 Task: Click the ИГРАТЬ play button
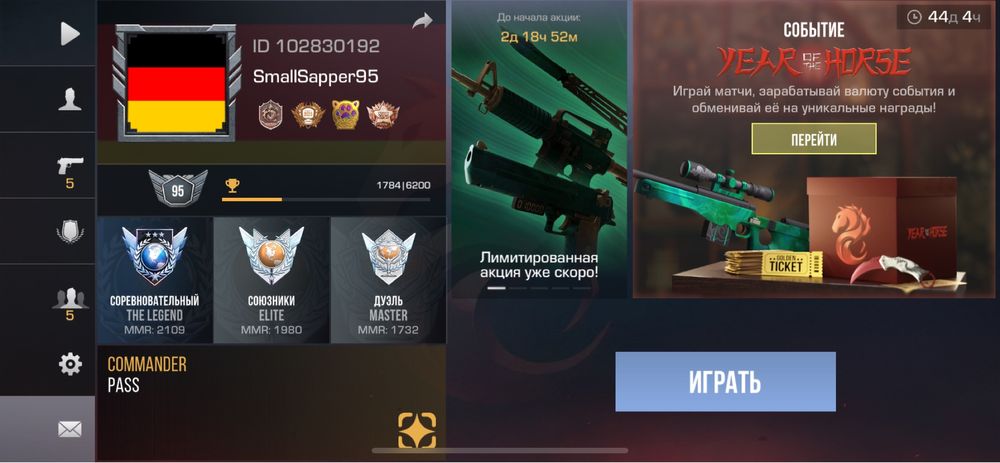click(x=725, y=381)
